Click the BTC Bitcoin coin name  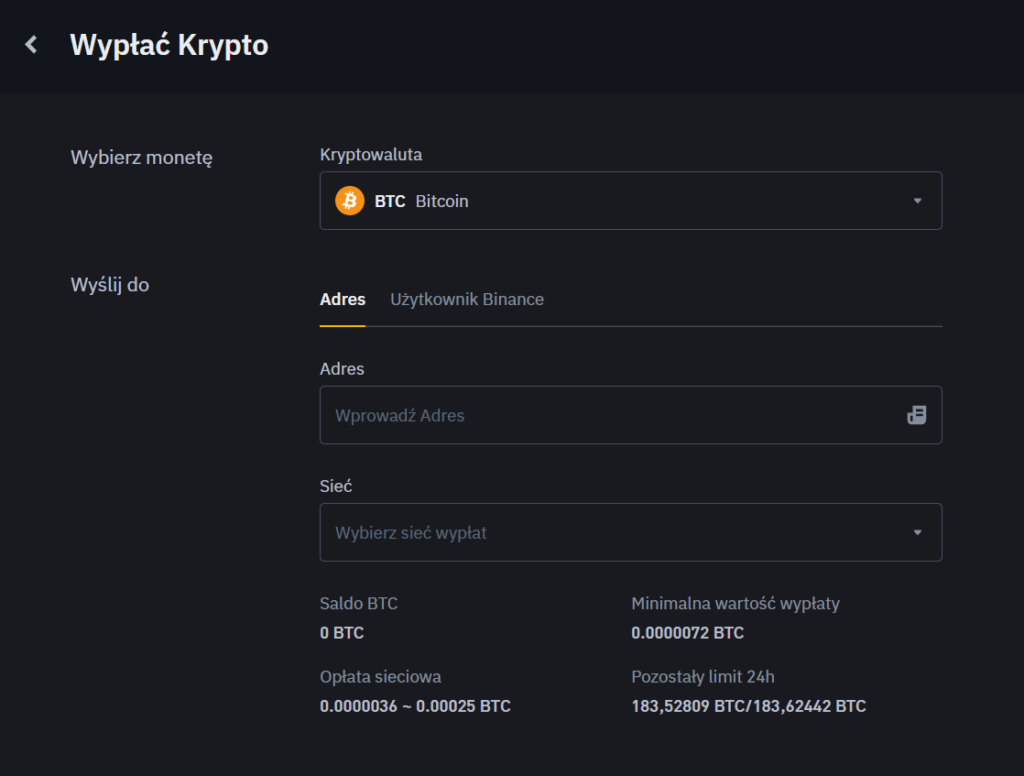point(421,201)
